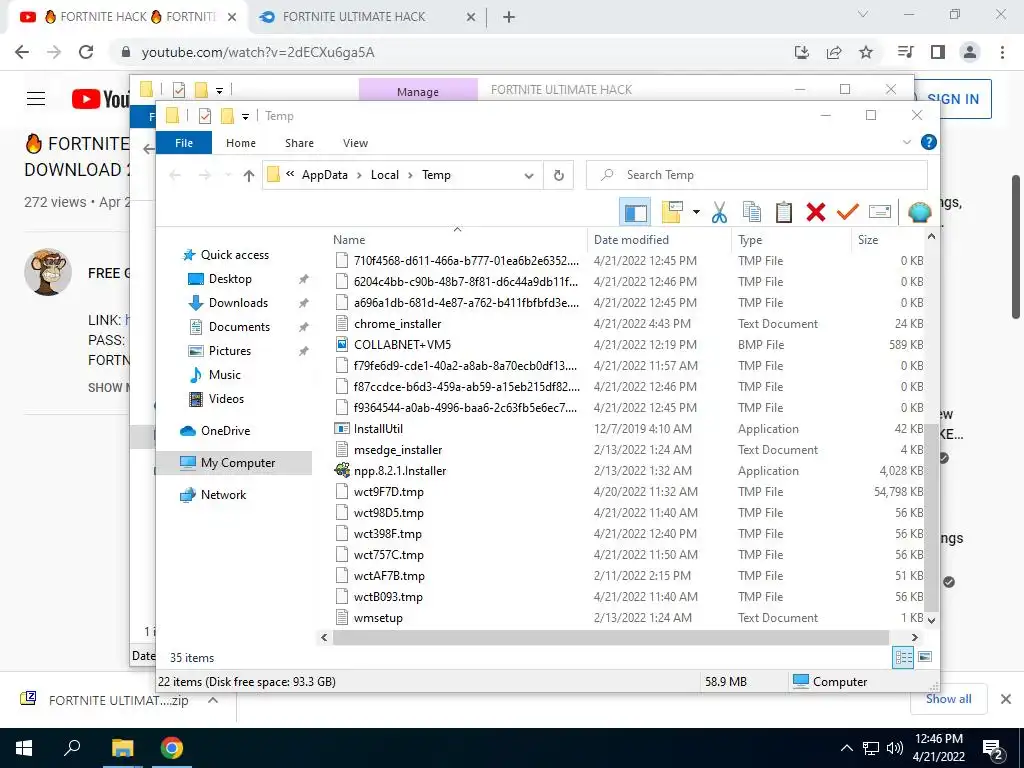Toggle the navigation pane layout icon
Screen dimensions: 1024x768
(x=635, y=212)
